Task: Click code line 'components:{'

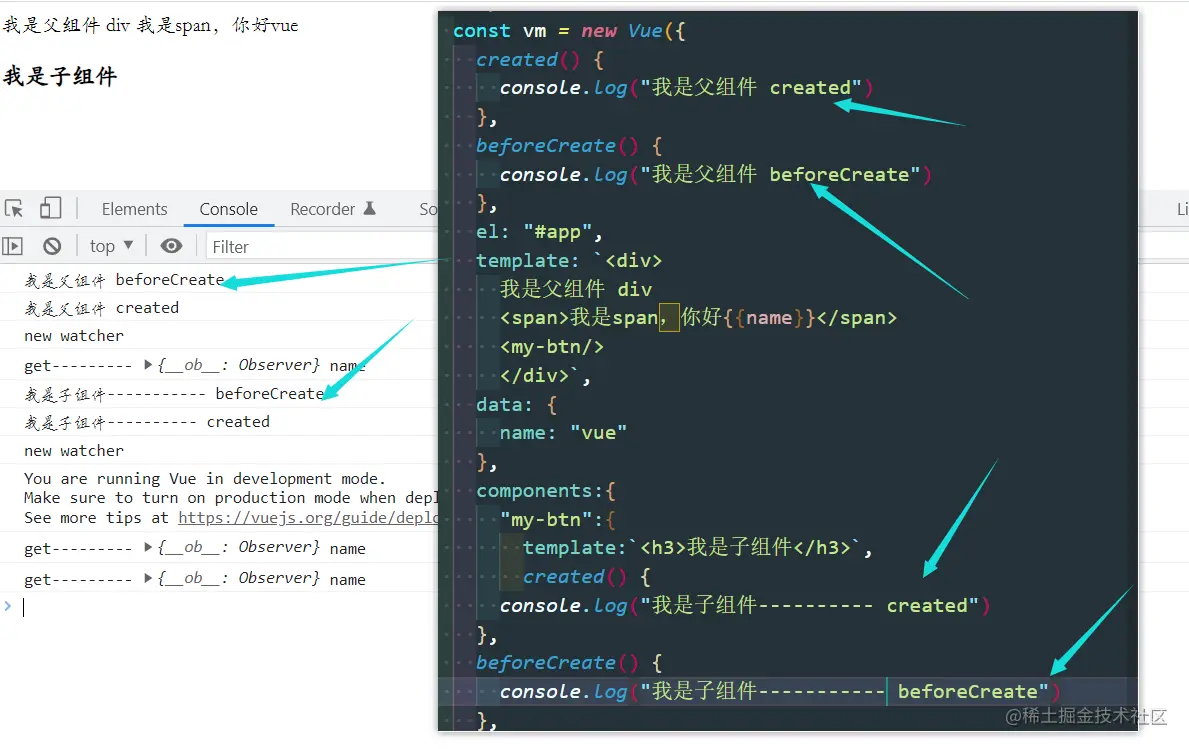Action: tap(546, 491)
